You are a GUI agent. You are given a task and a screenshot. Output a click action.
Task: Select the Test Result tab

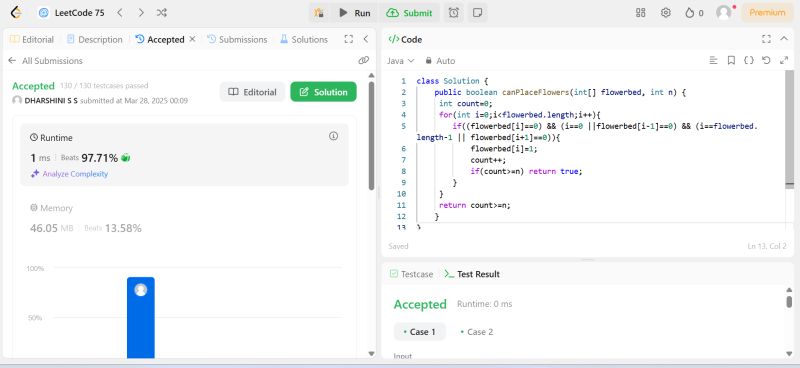(x=472, y=274)
